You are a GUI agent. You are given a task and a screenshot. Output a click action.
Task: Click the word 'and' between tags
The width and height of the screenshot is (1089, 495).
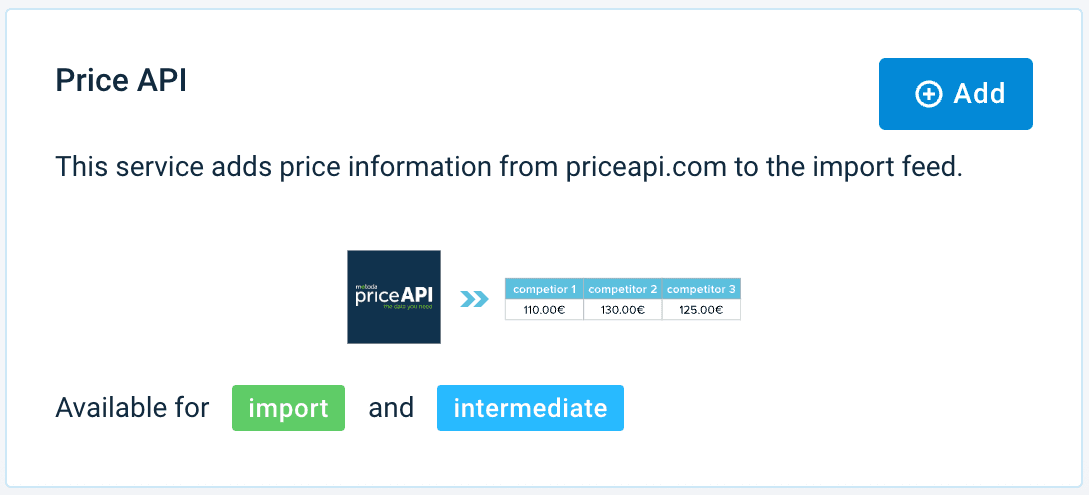[x=391, y=408]
